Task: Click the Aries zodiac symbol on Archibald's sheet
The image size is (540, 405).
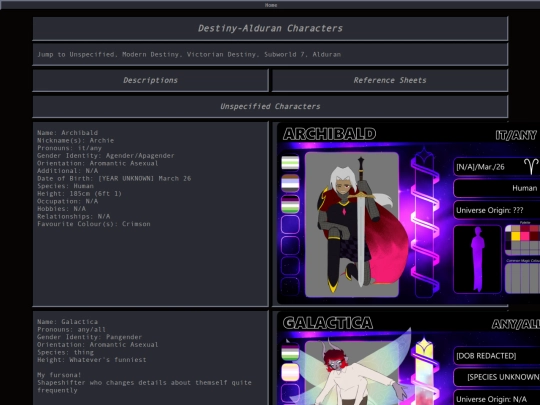Action: (531, 167)
